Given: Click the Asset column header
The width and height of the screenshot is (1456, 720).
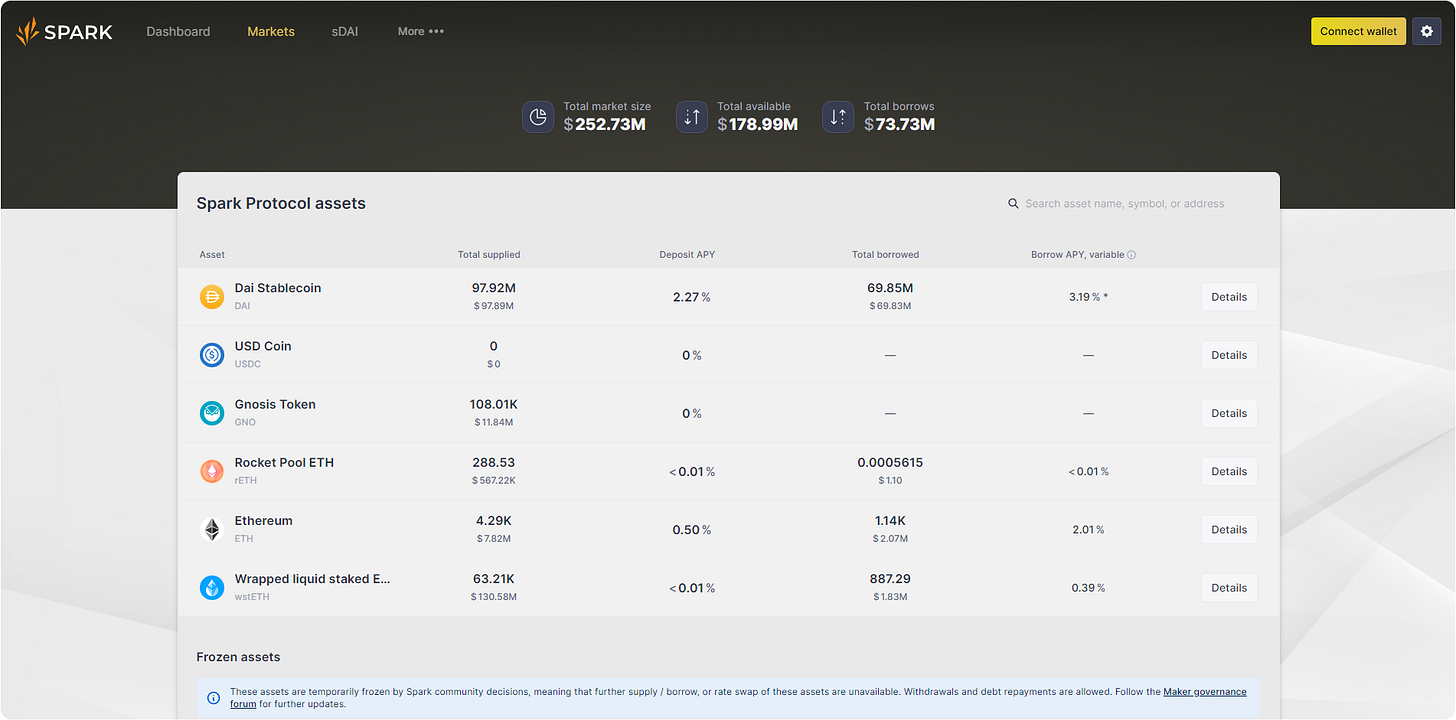Looking at the screenshot, I should click(x=212, y=255).
